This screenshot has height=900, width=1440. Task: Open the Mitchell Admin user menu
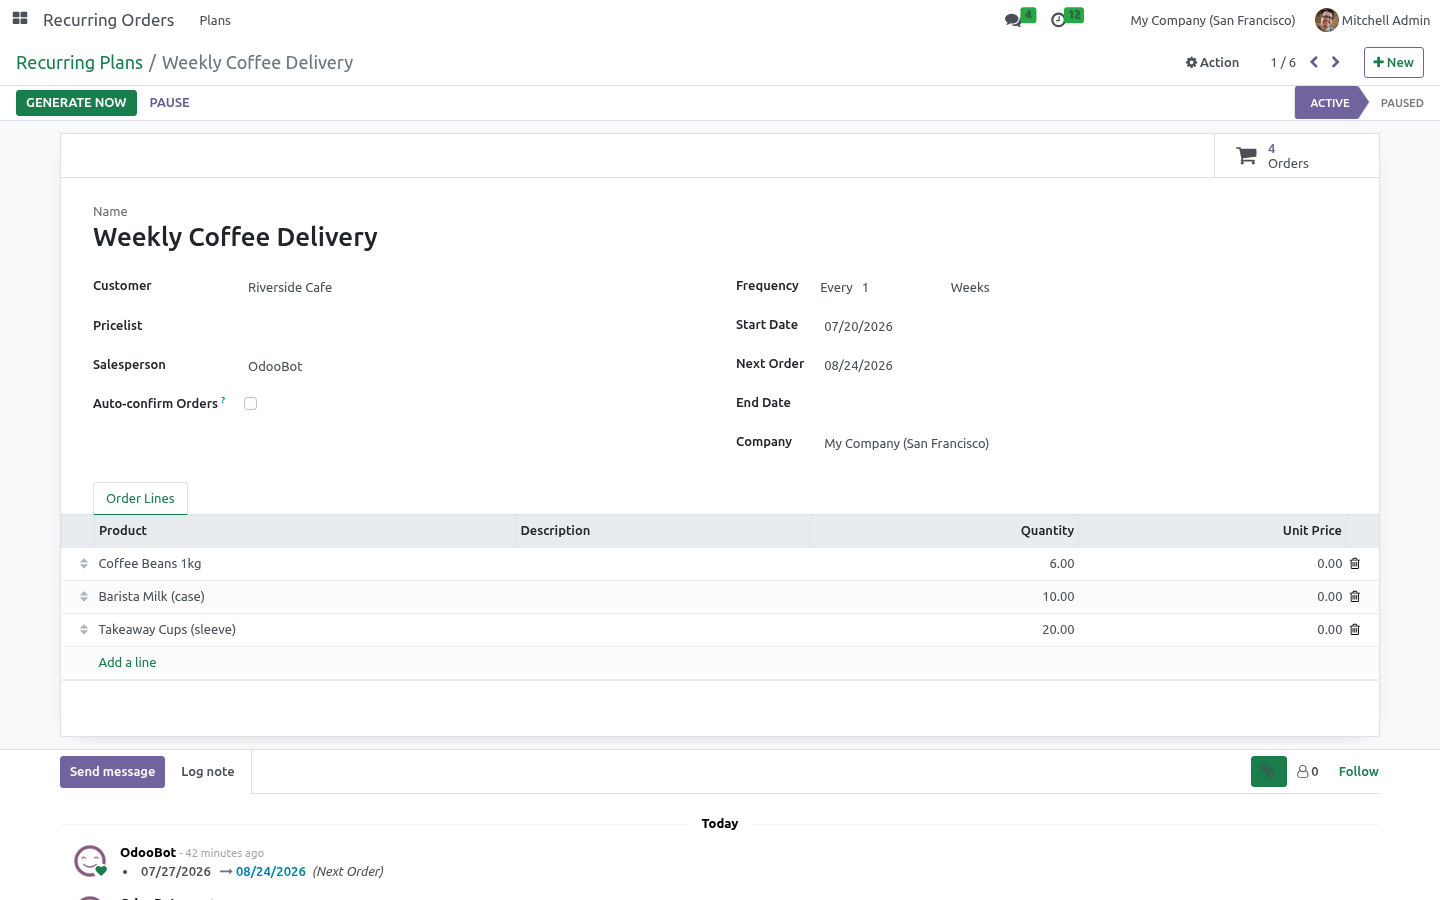click(1372, 20)
